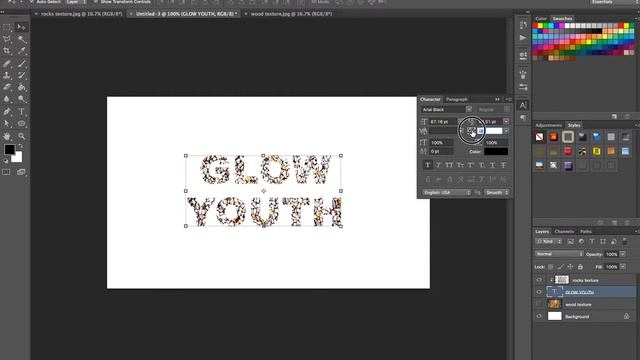Hide the Background layer
640x360 pixels.
tap(539, 316)
